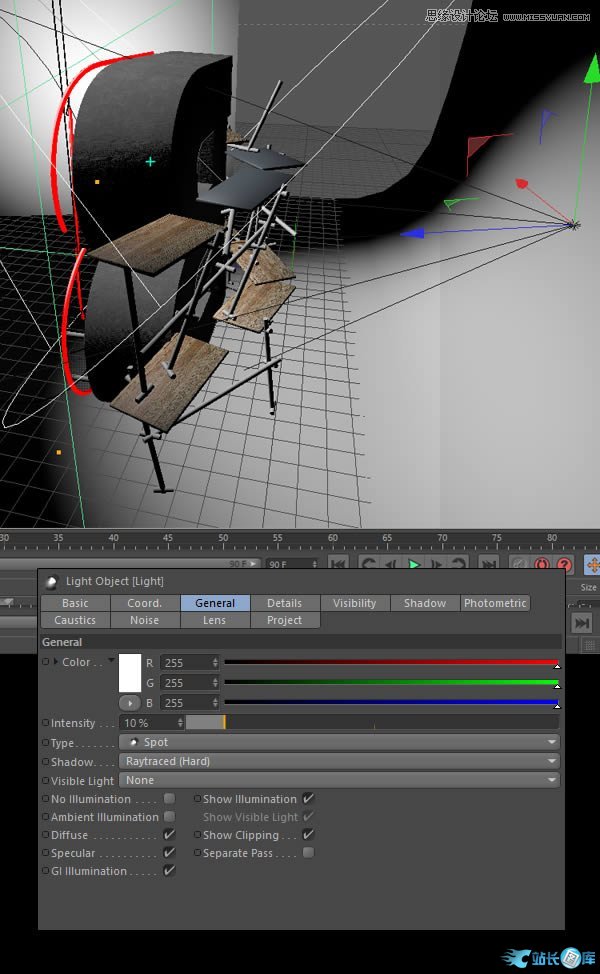
Task: Click the Shadow tab
Action: [425, 603]
